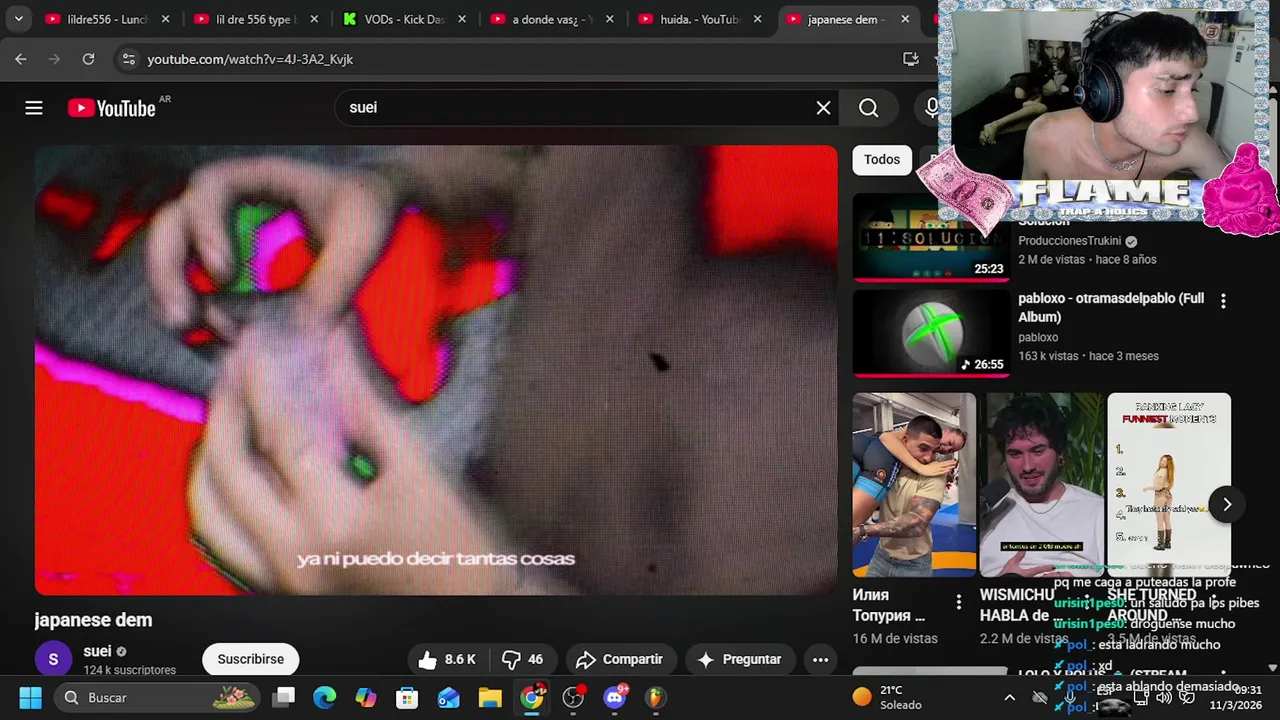
Task: Expand hidden system tray icons chevron
Action: click(x=1010, y=697)
